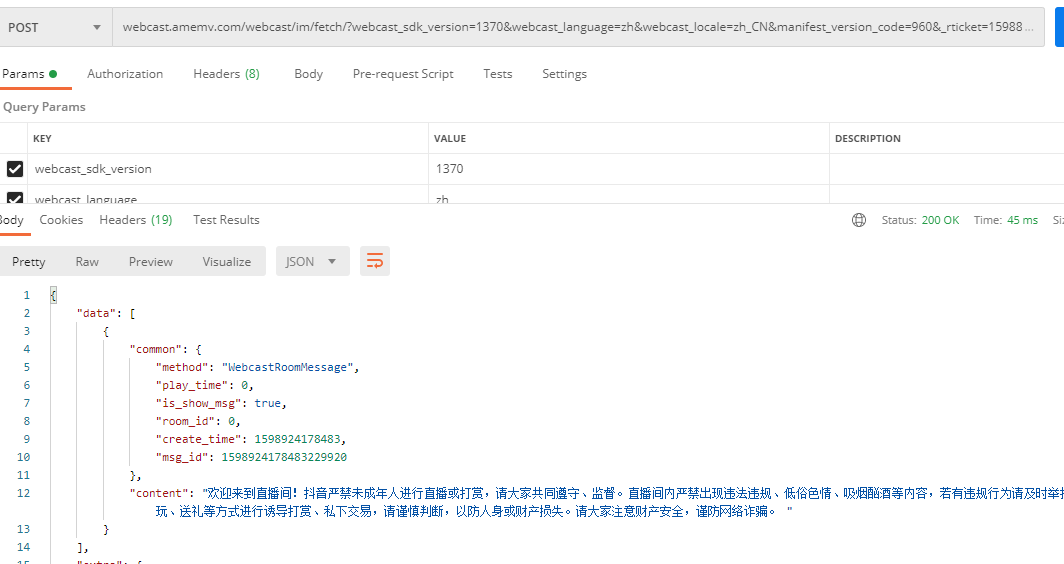Select the Preview view button
This screenshot has width=1064, height=564.
[151, 261]
